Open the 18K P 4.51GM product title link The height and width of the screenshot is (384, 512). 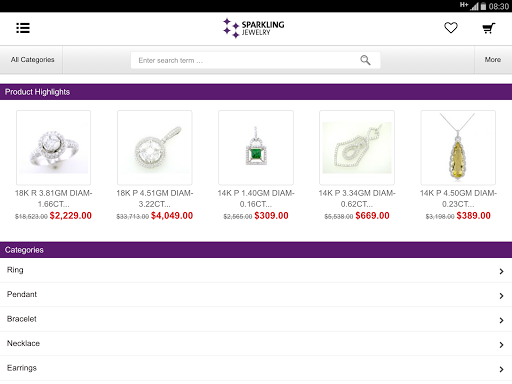point(155,198)
